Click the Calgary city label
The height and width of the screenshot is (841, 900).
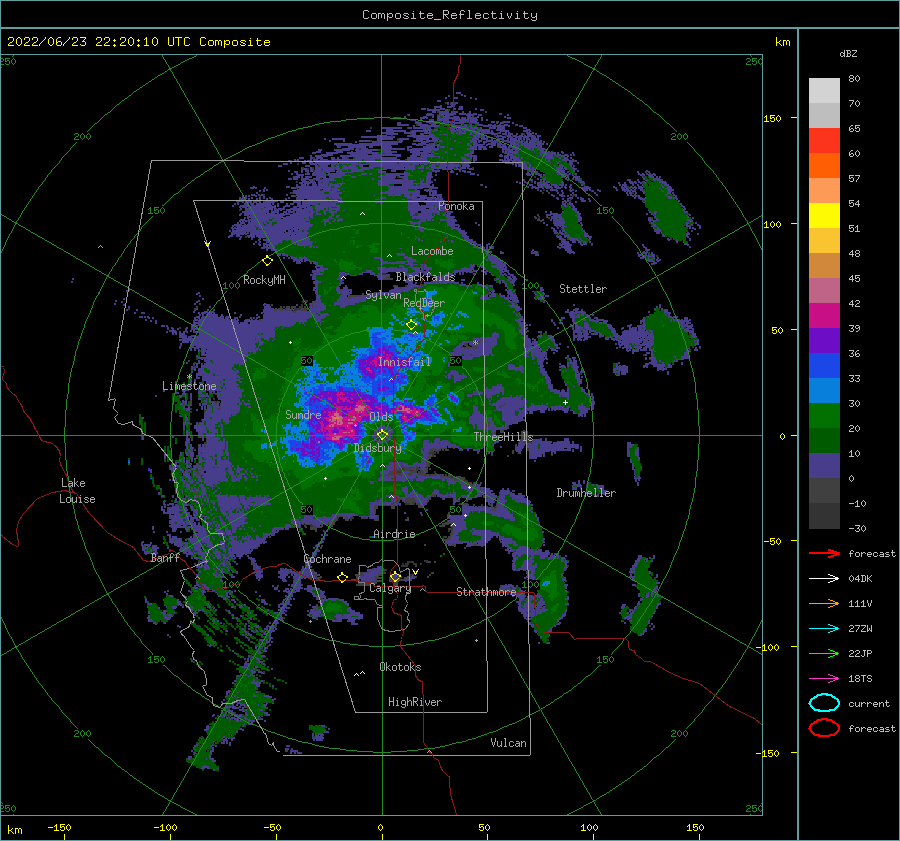click(390, 588)
